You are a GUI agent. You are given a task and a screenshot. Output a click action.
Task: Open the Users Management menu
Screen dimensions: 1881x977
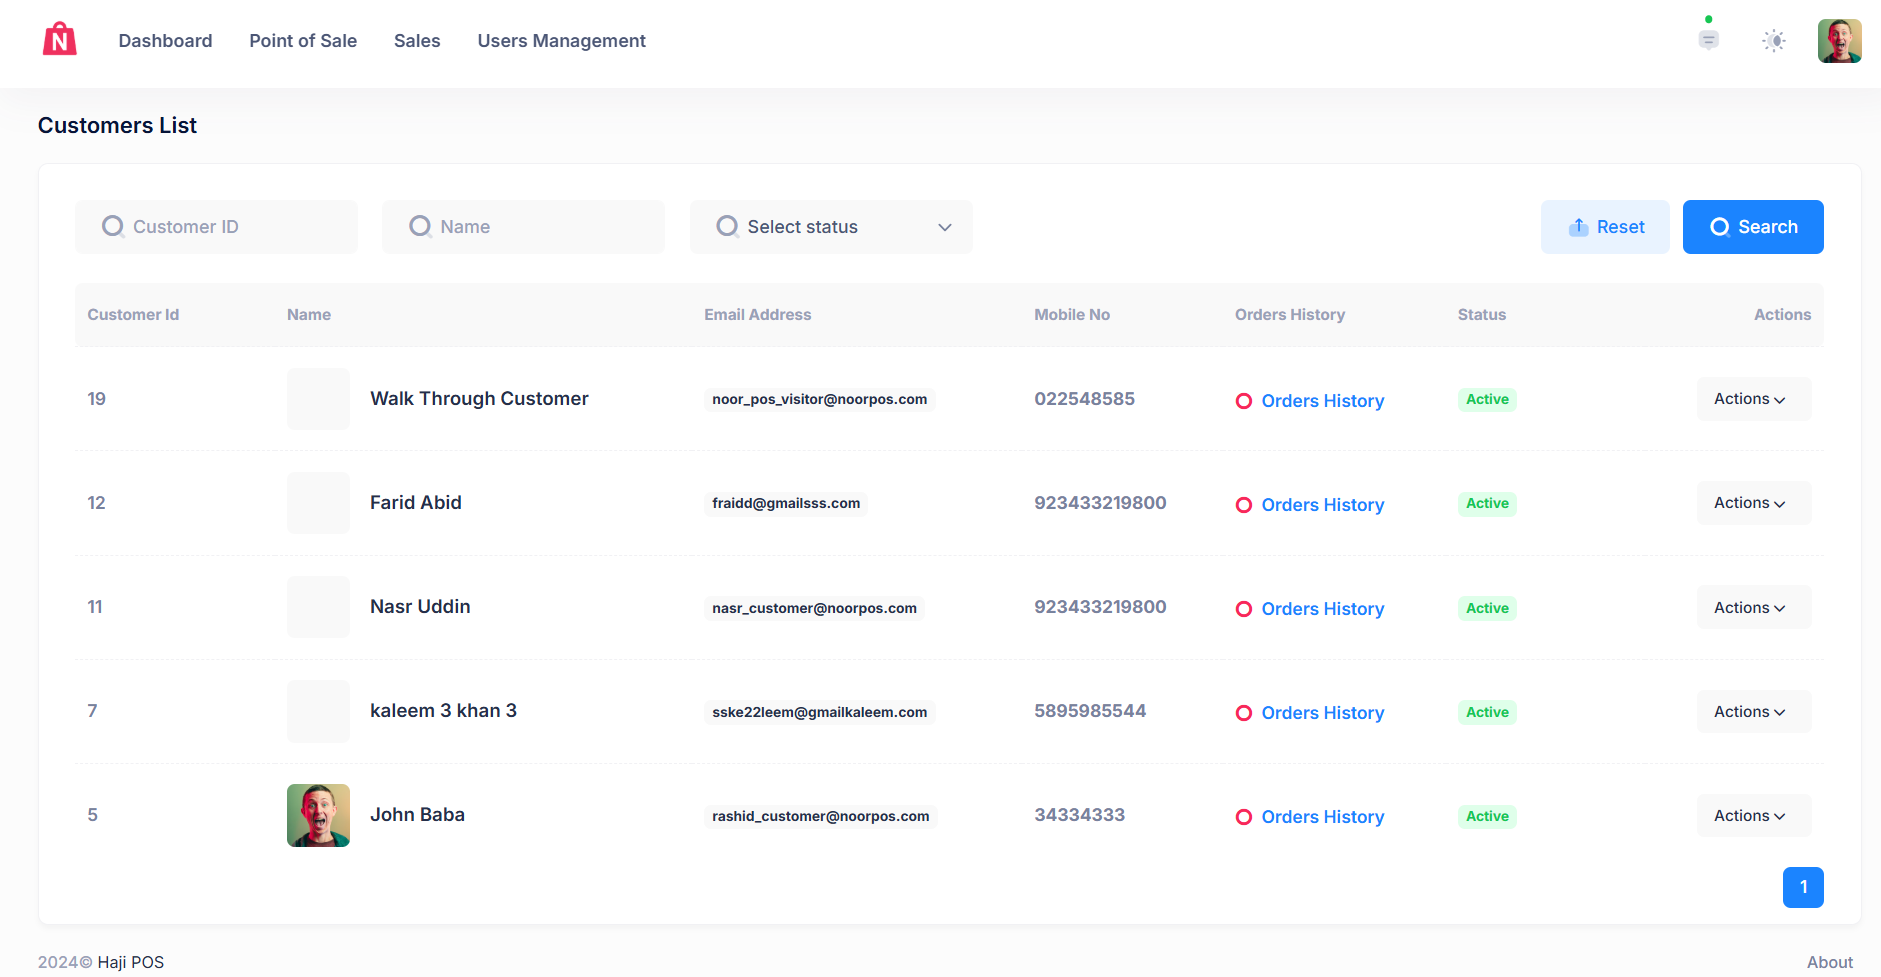pos(561,41)
